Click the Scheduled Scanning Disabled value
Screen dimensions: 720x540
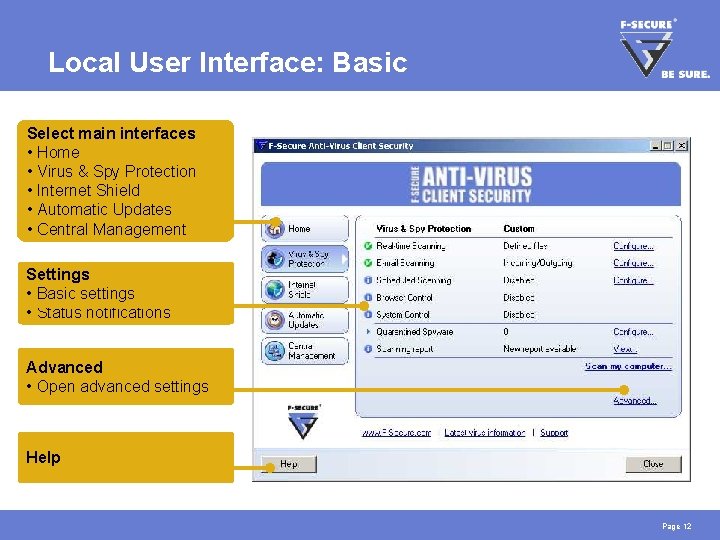(519, 280)
